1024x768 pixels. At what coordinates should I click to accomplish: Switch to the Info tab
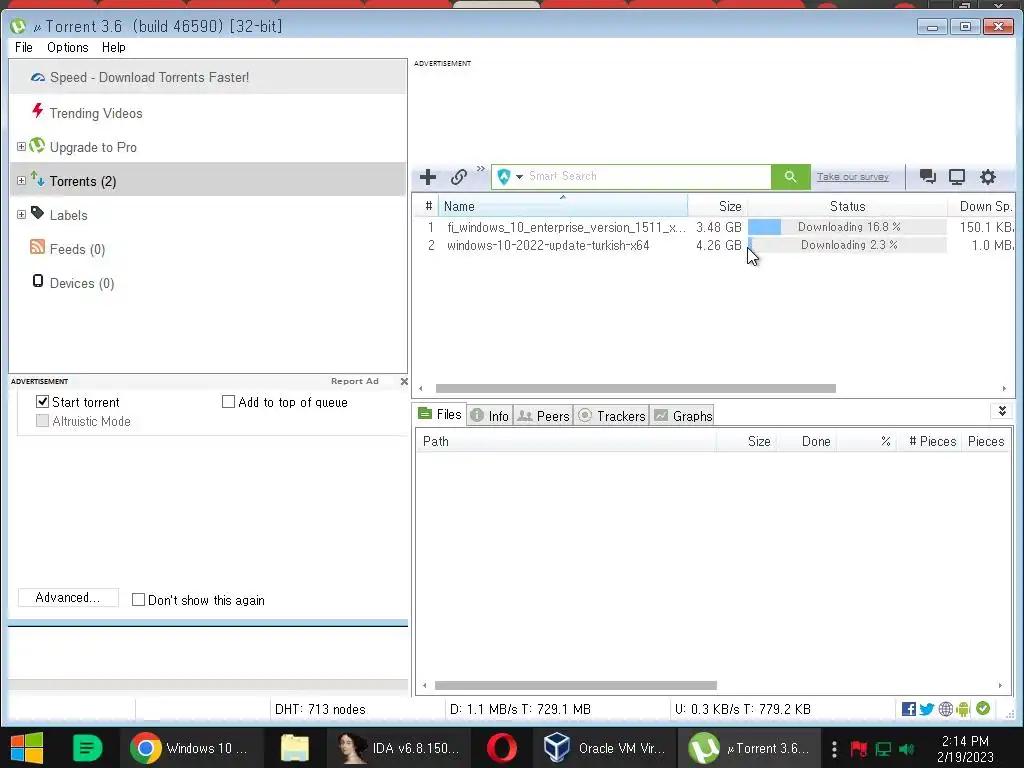[x=490, y=416]
